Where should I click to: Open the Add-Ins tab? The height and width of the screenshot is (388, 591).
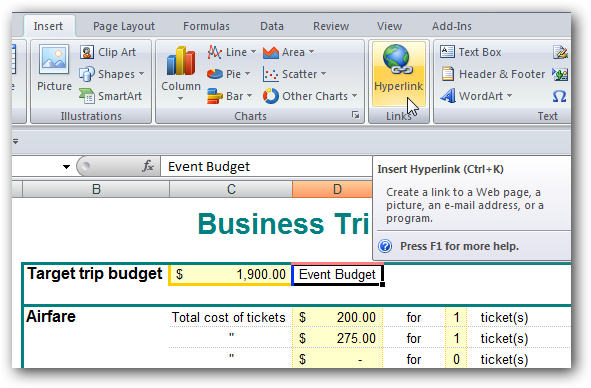452,26
